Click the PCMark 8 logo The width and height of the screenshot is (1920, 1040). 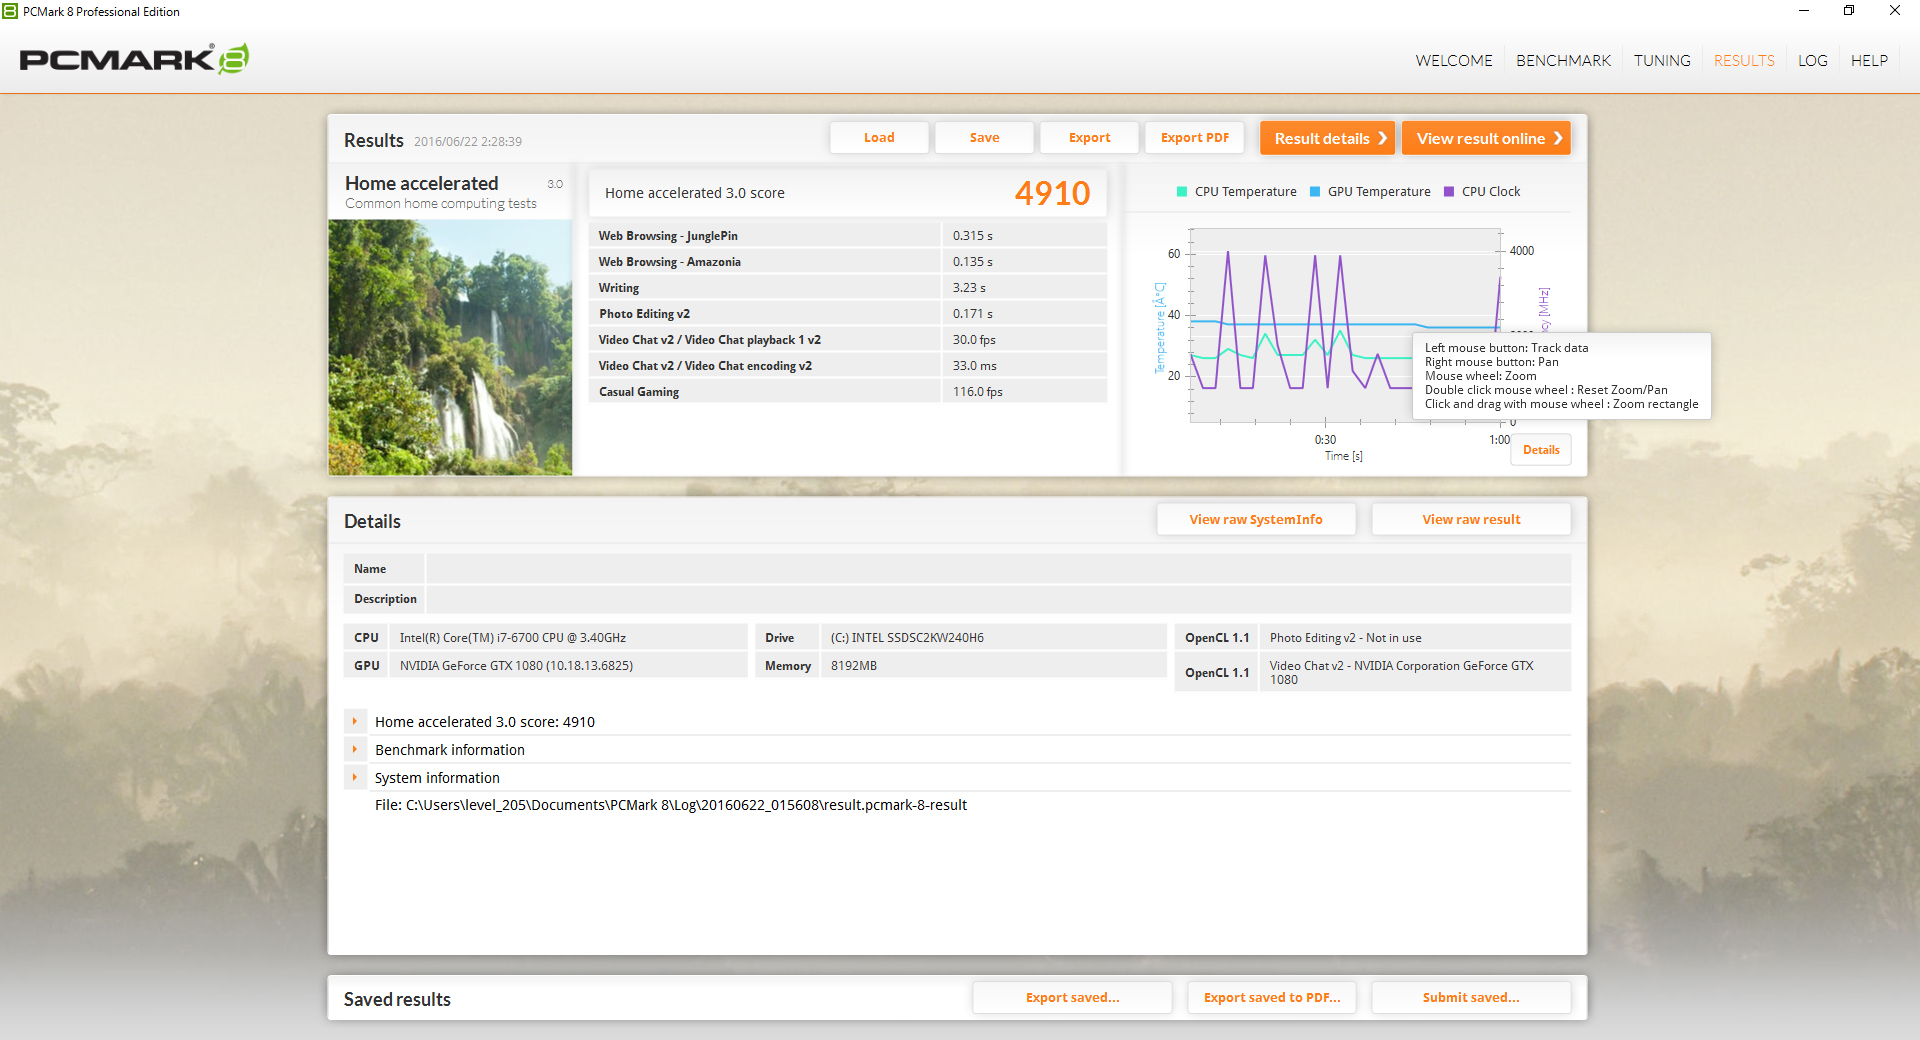point(134,60)
